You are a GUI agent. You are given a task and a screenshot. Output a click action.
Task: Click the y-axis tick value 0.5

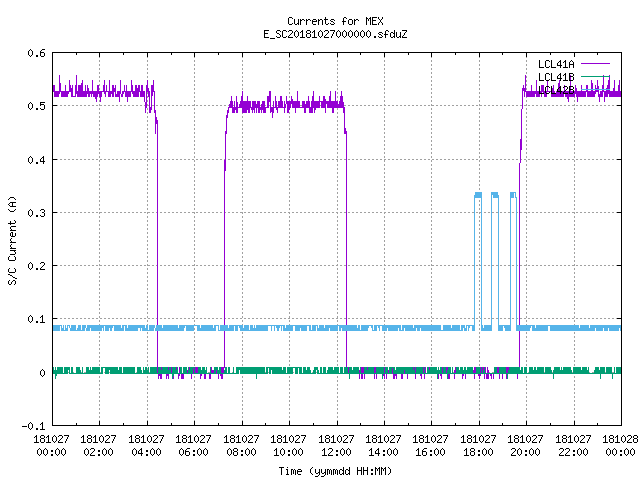pyautogui.click(x=36, y=106)
